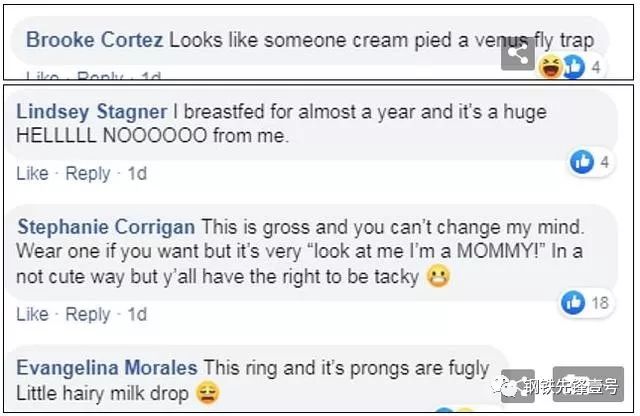
Task: Open Stephanie Corrigan profile
Action: 106,227
